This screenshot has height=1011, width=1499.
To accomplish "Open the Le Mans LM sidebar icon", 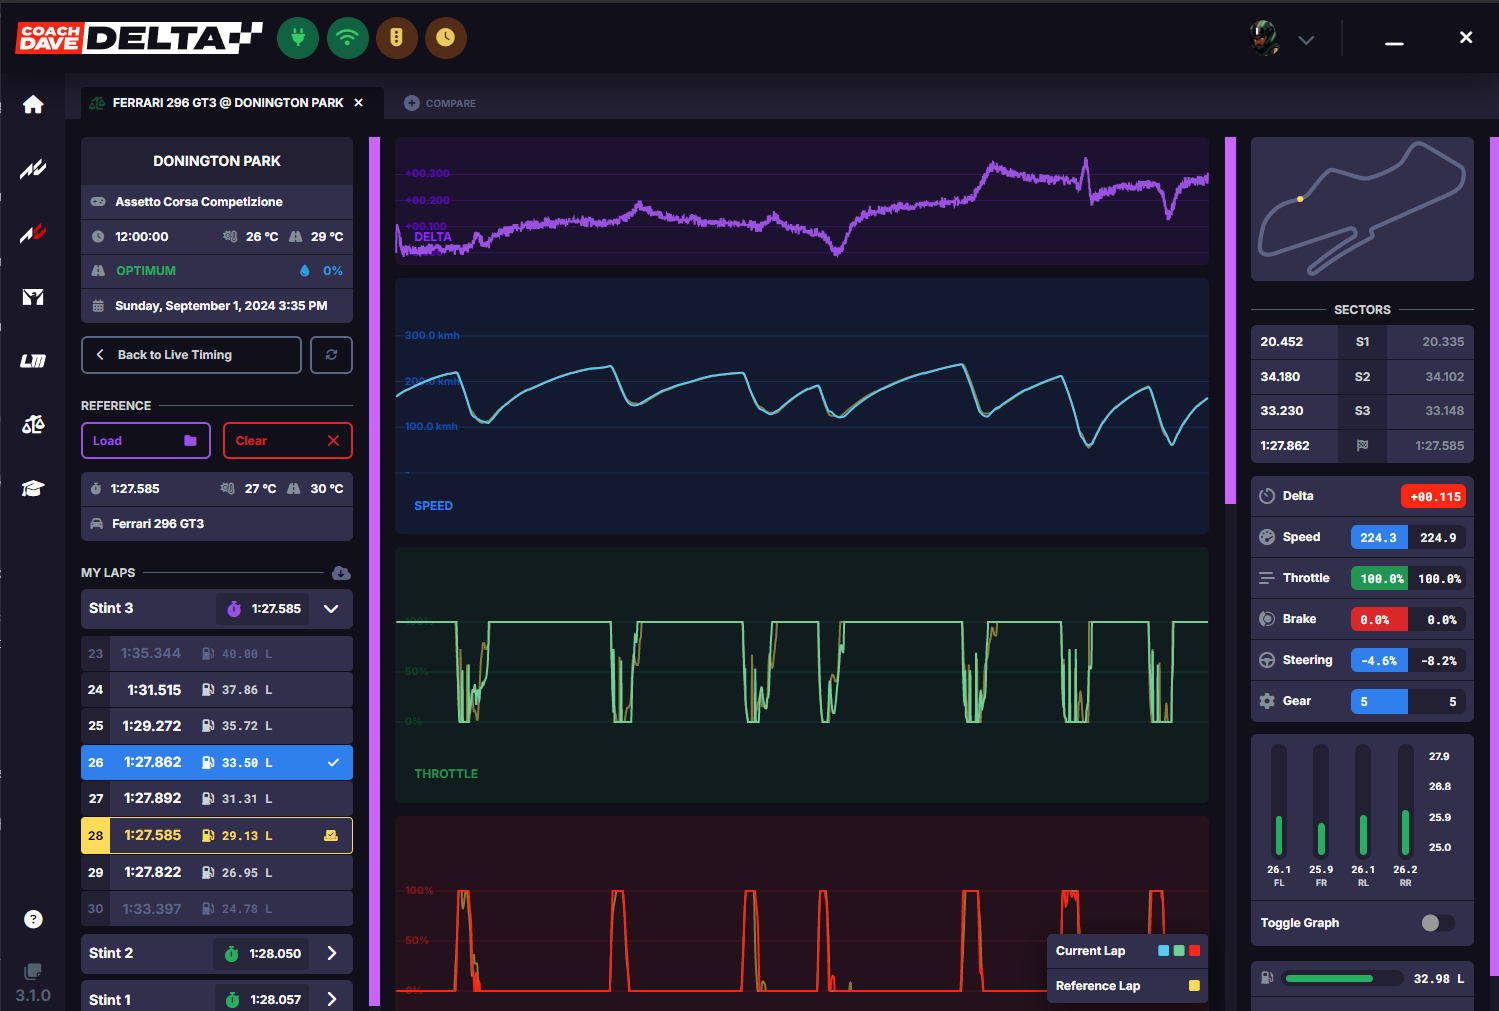I will (x=33, y=361).
